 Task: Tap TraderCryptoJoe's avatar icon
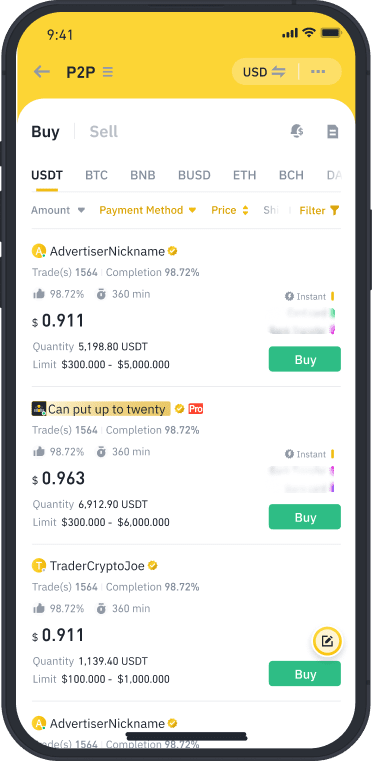pyautogui.click(x=39, y=566)
